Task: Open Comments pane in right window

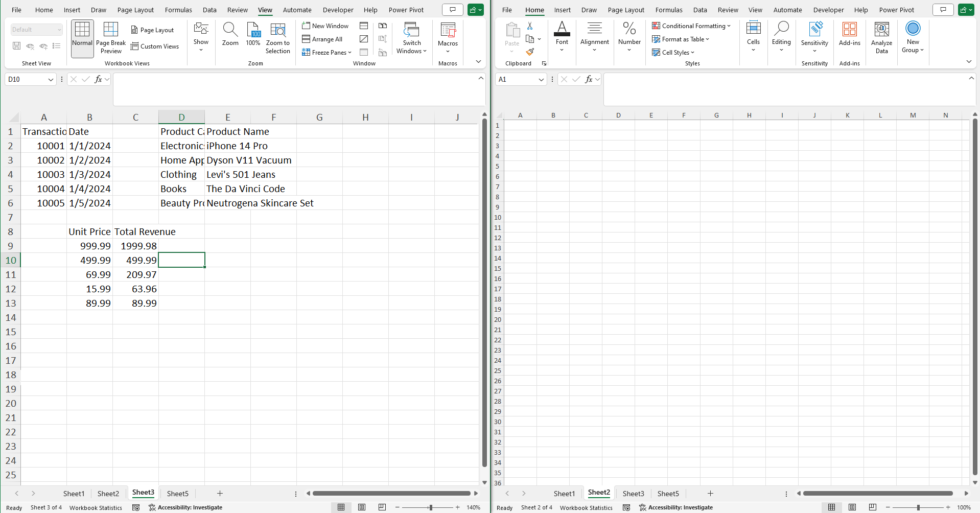Action: [x=942, y=10]
